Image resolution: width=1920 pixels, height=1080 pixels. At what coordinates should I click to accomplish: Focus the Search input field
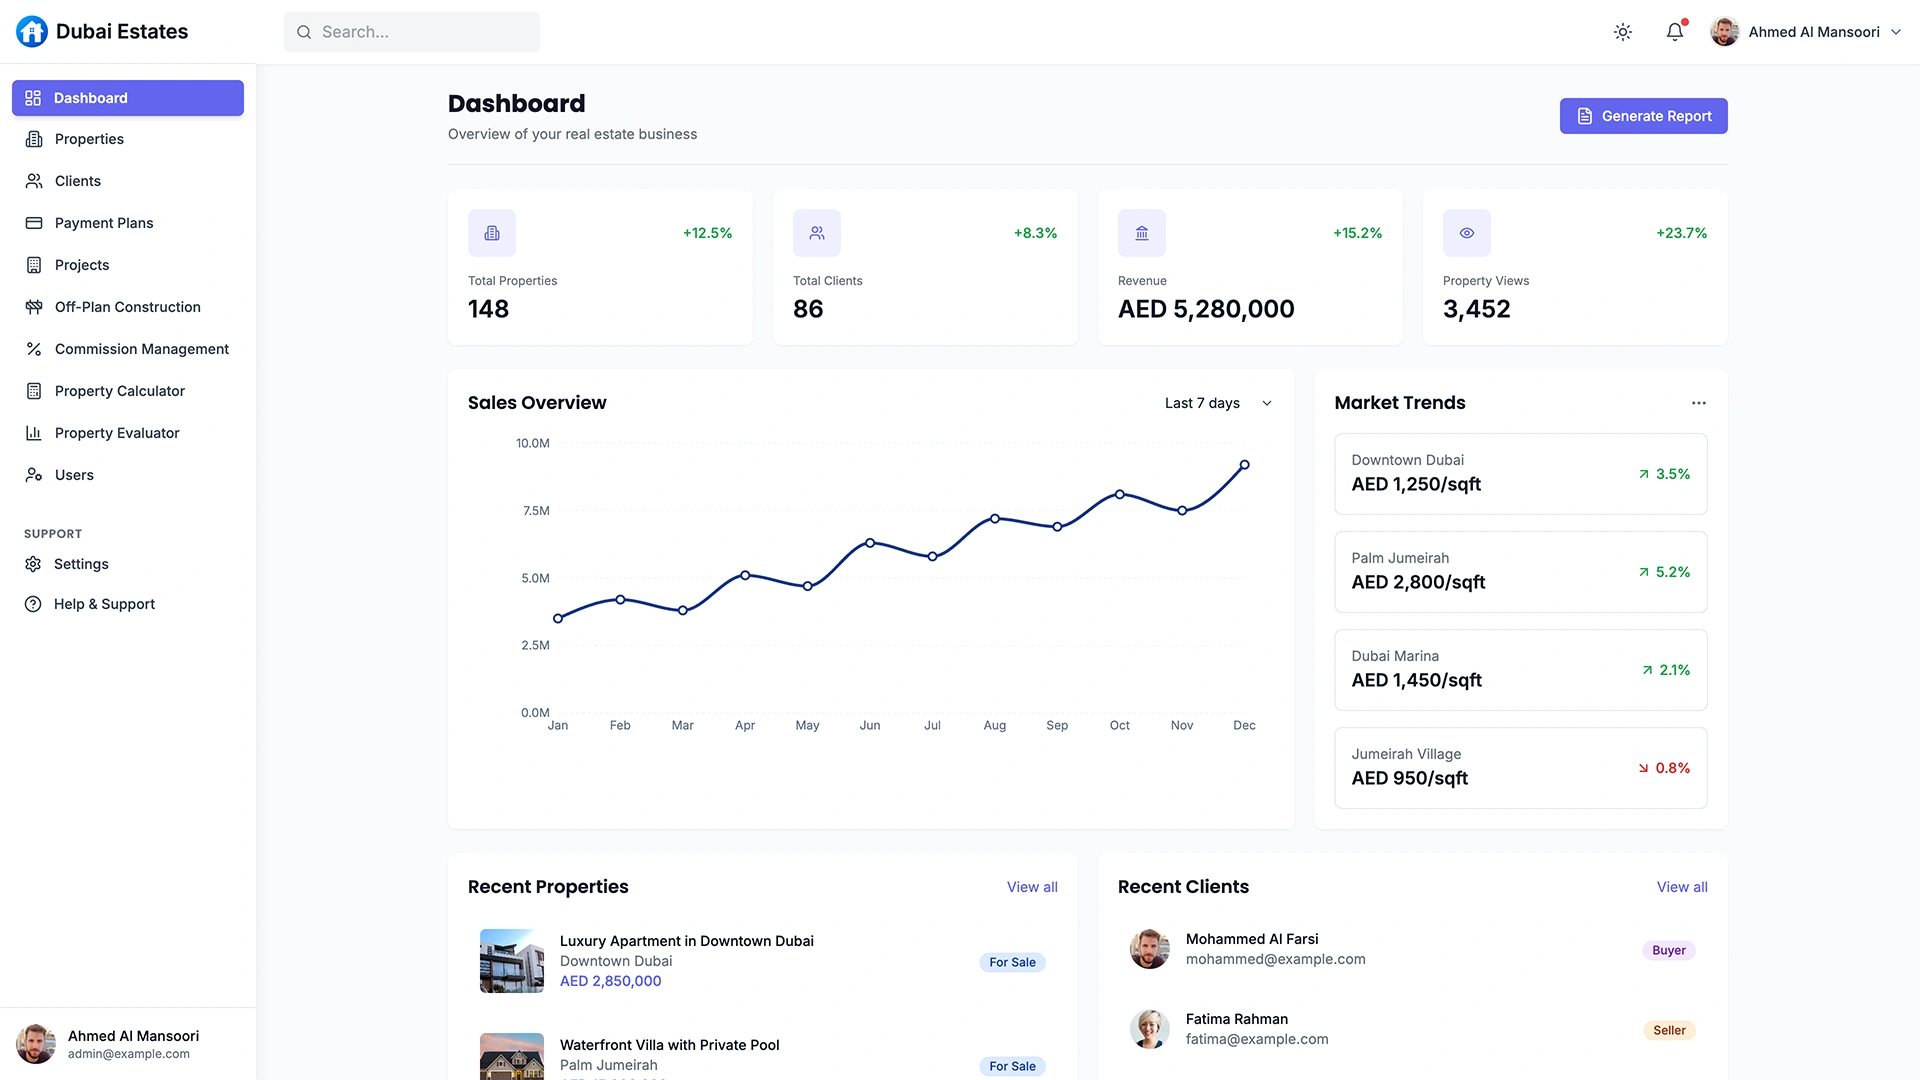click(x=412, y=32)
